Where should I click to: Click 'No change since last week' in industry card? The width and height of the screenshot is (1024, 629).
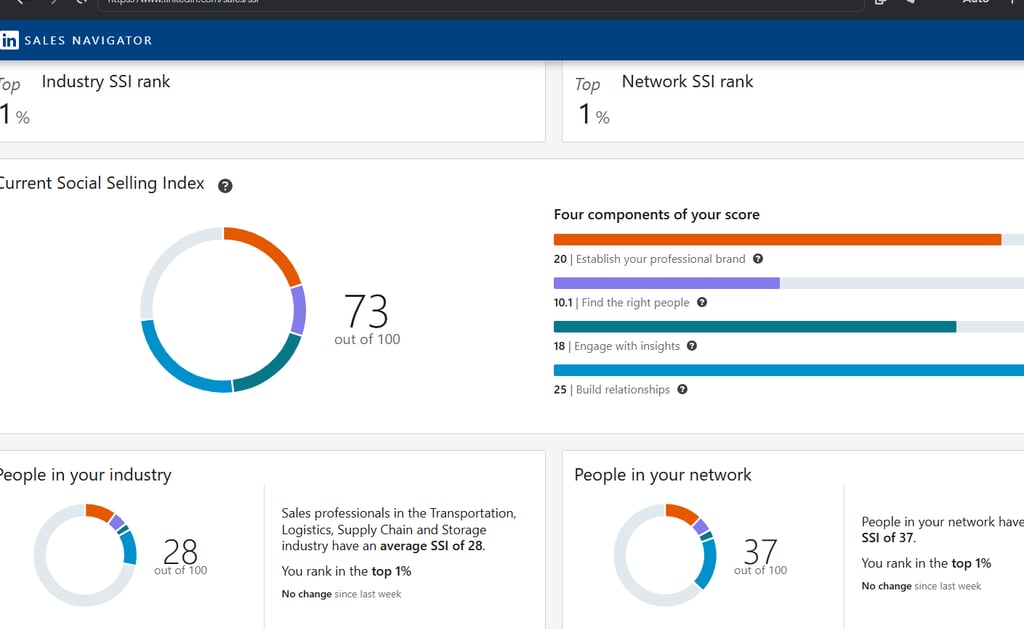click(x=341, y=594)
